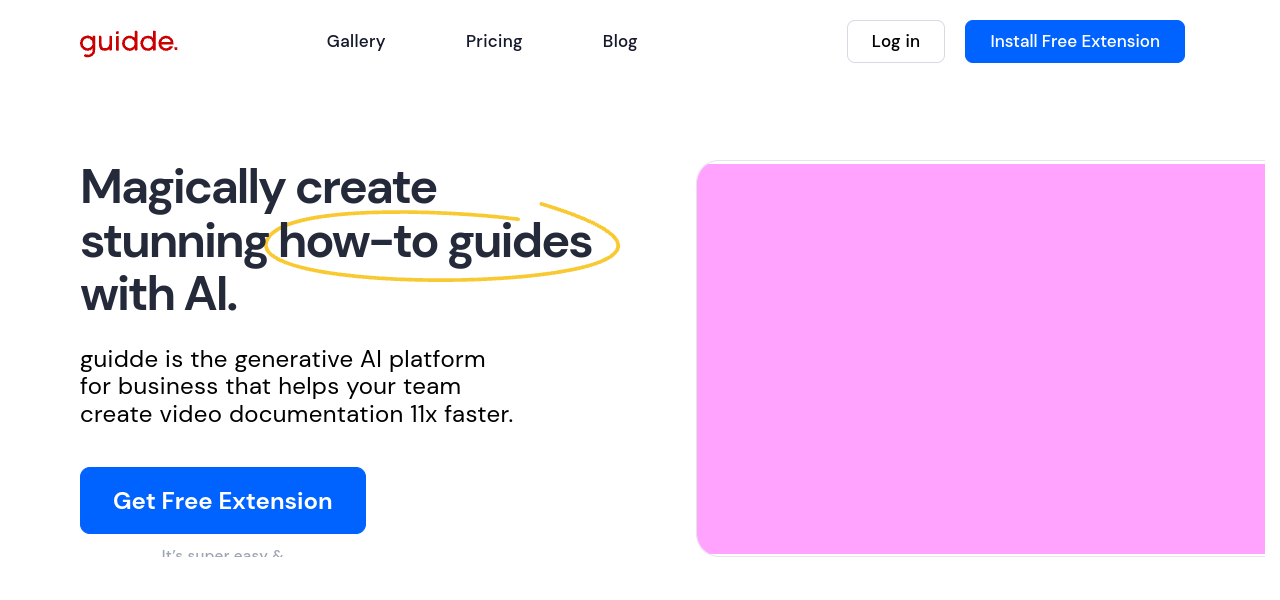The width and height of the screenshot is (1280, 600).
Task: Click the "Magically create" headline line
Action: [x=258, y=187]
